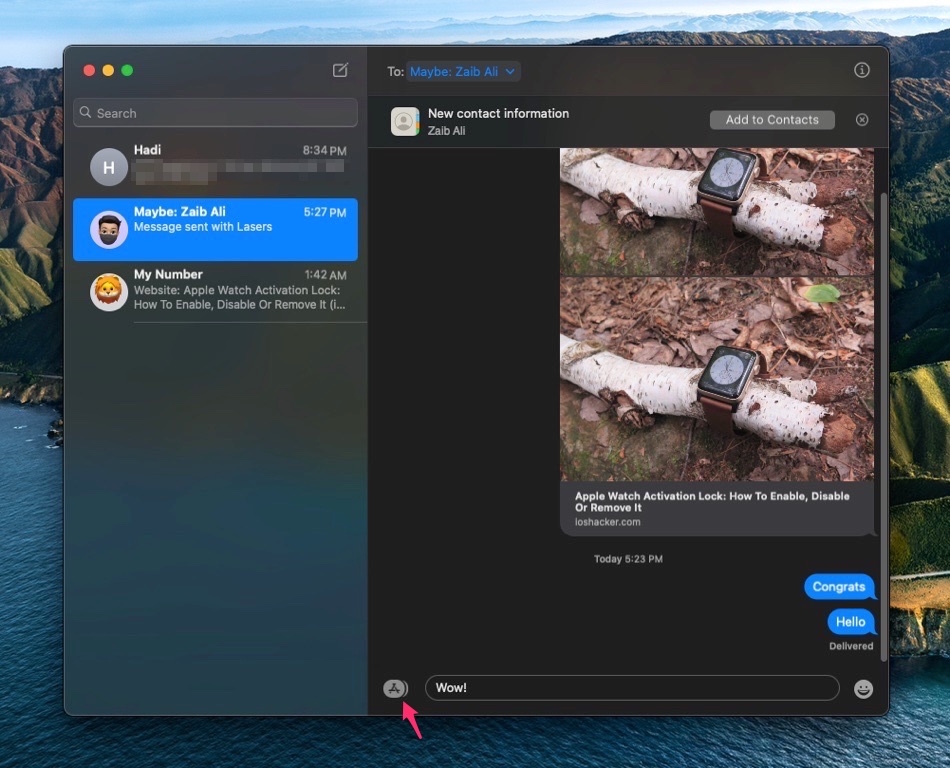Click the message field containing Wow!

632,688
